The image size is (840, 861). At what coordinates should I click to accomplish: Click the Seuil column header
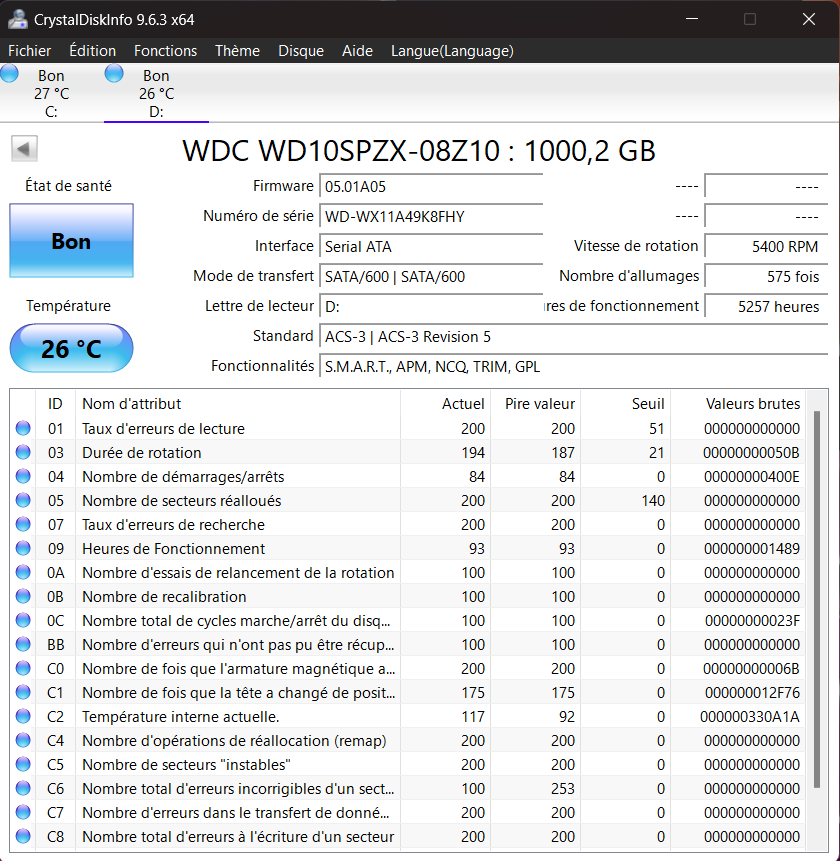(x=625, y=404)
